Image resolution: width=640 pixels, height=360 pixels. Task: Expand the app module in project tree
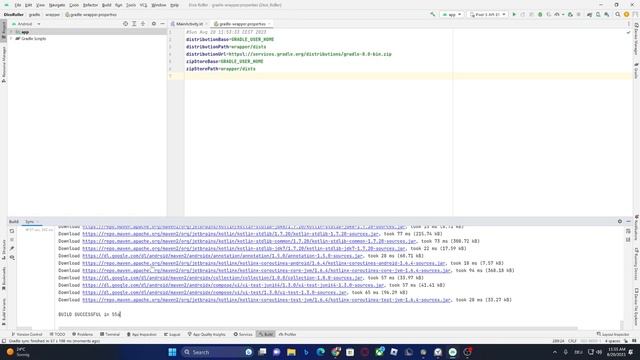click(x=11, y=32)
